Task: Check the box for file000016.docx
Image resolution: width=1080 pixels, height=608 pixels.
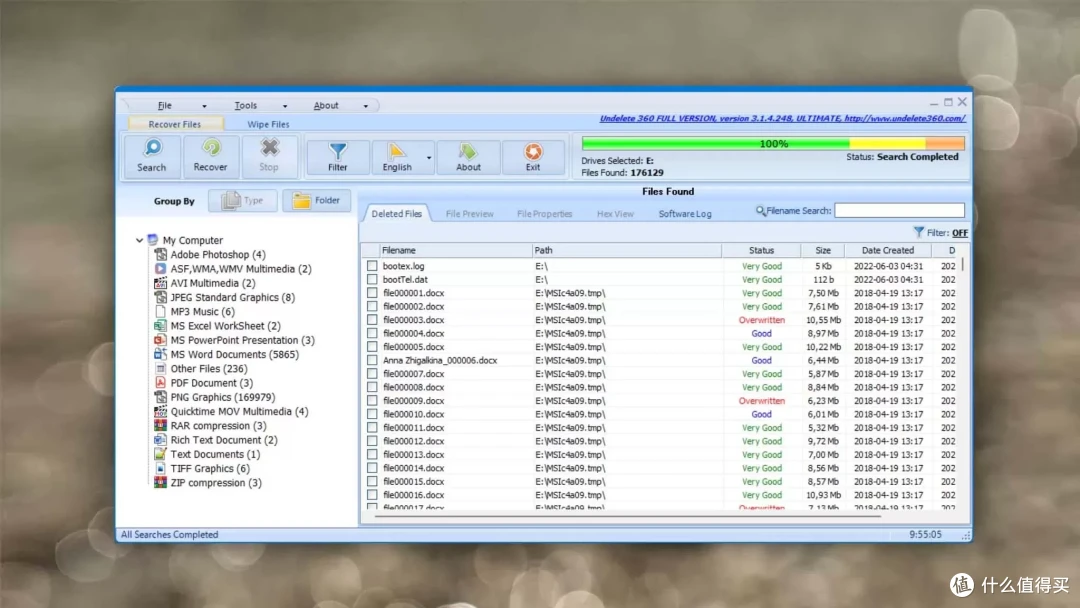Action: coord(372,494)
